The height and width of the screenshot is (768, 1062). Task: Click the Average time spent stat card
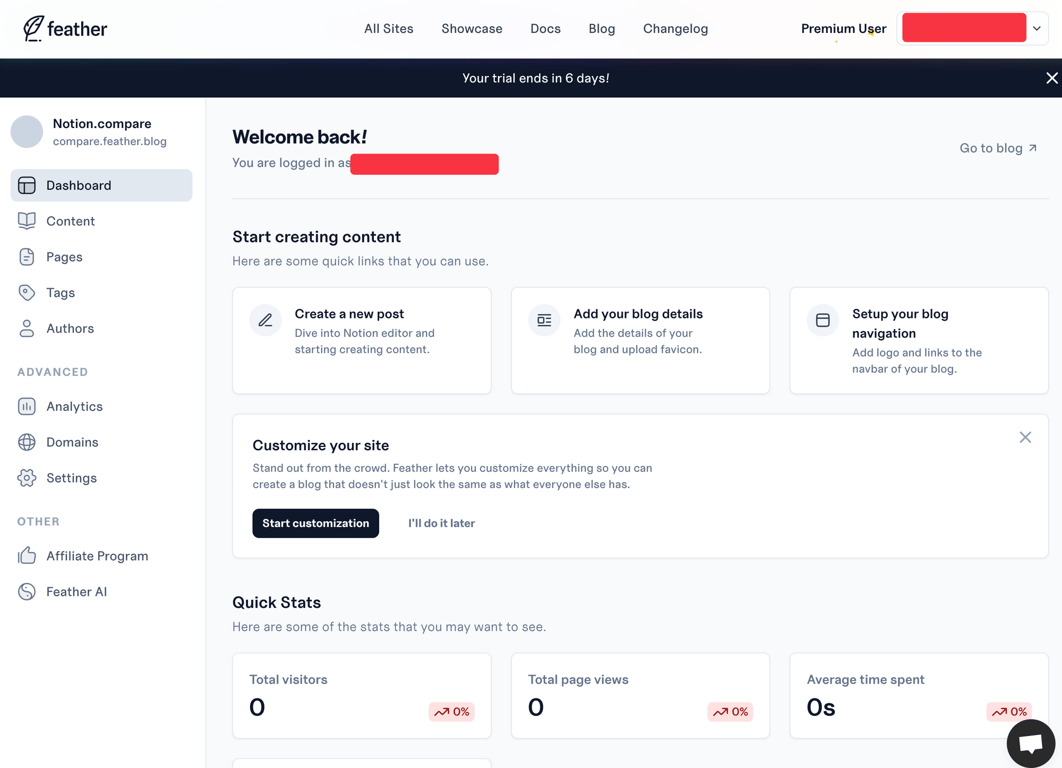[919, 696]
